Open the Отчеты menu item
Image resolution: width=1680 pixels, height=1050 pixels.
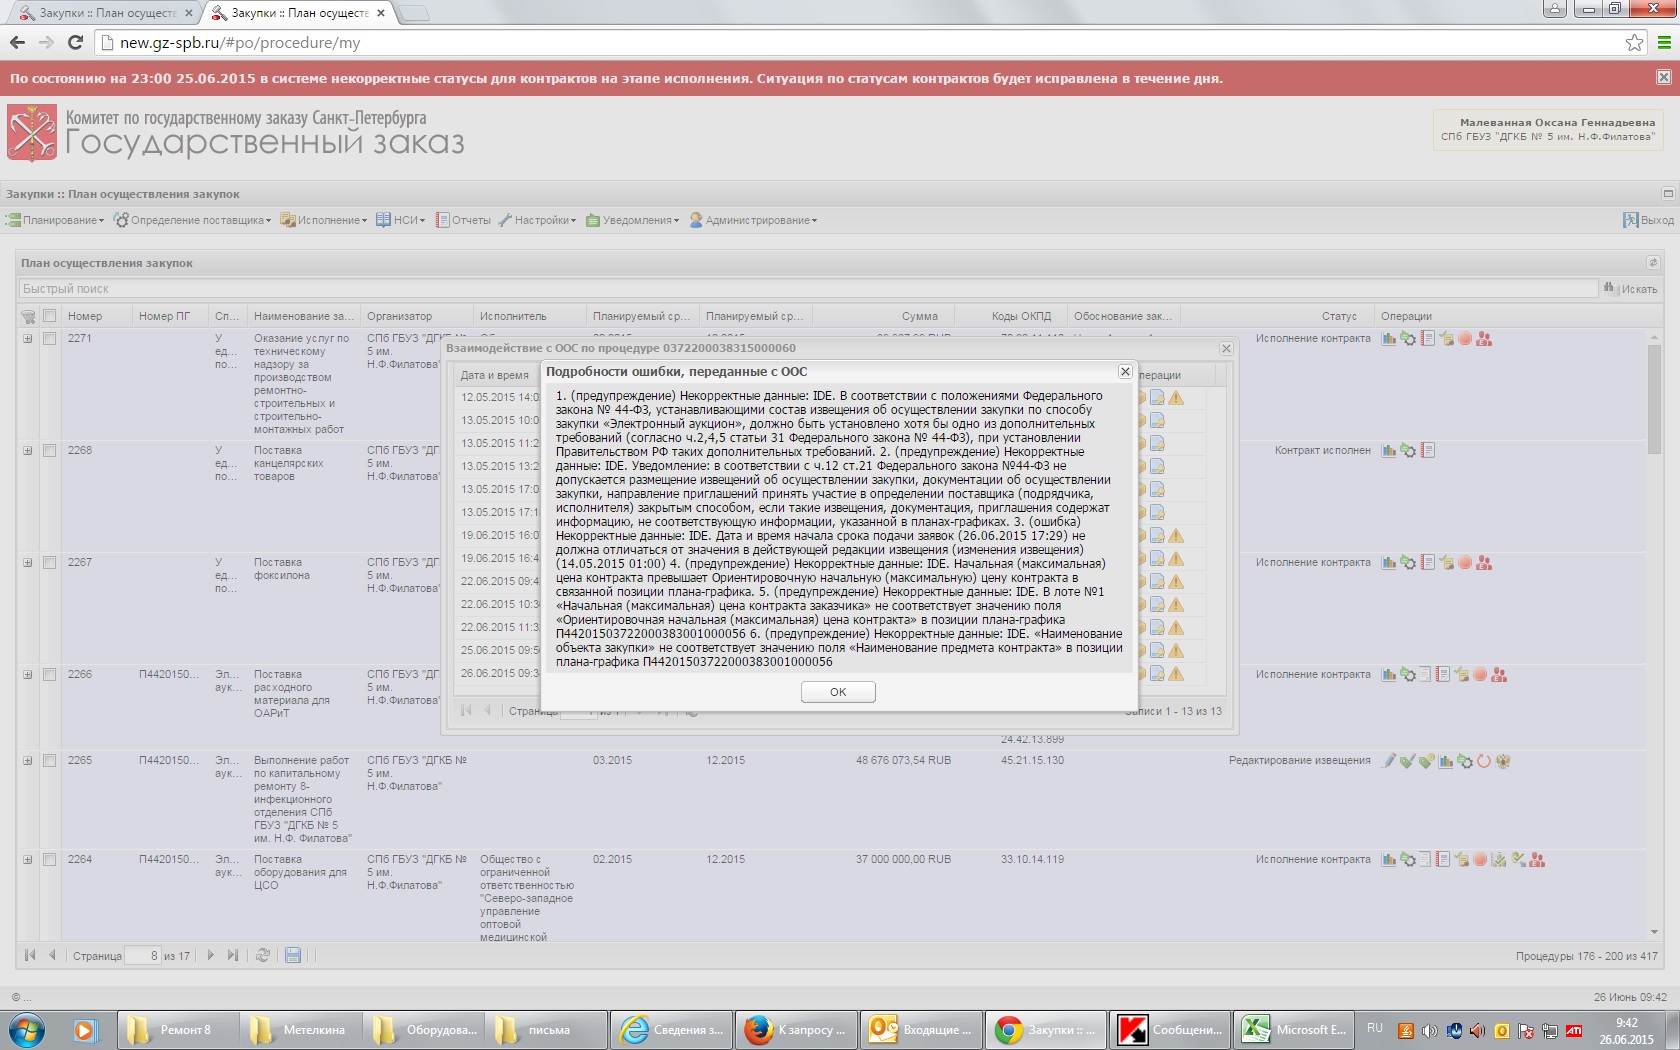463,221
